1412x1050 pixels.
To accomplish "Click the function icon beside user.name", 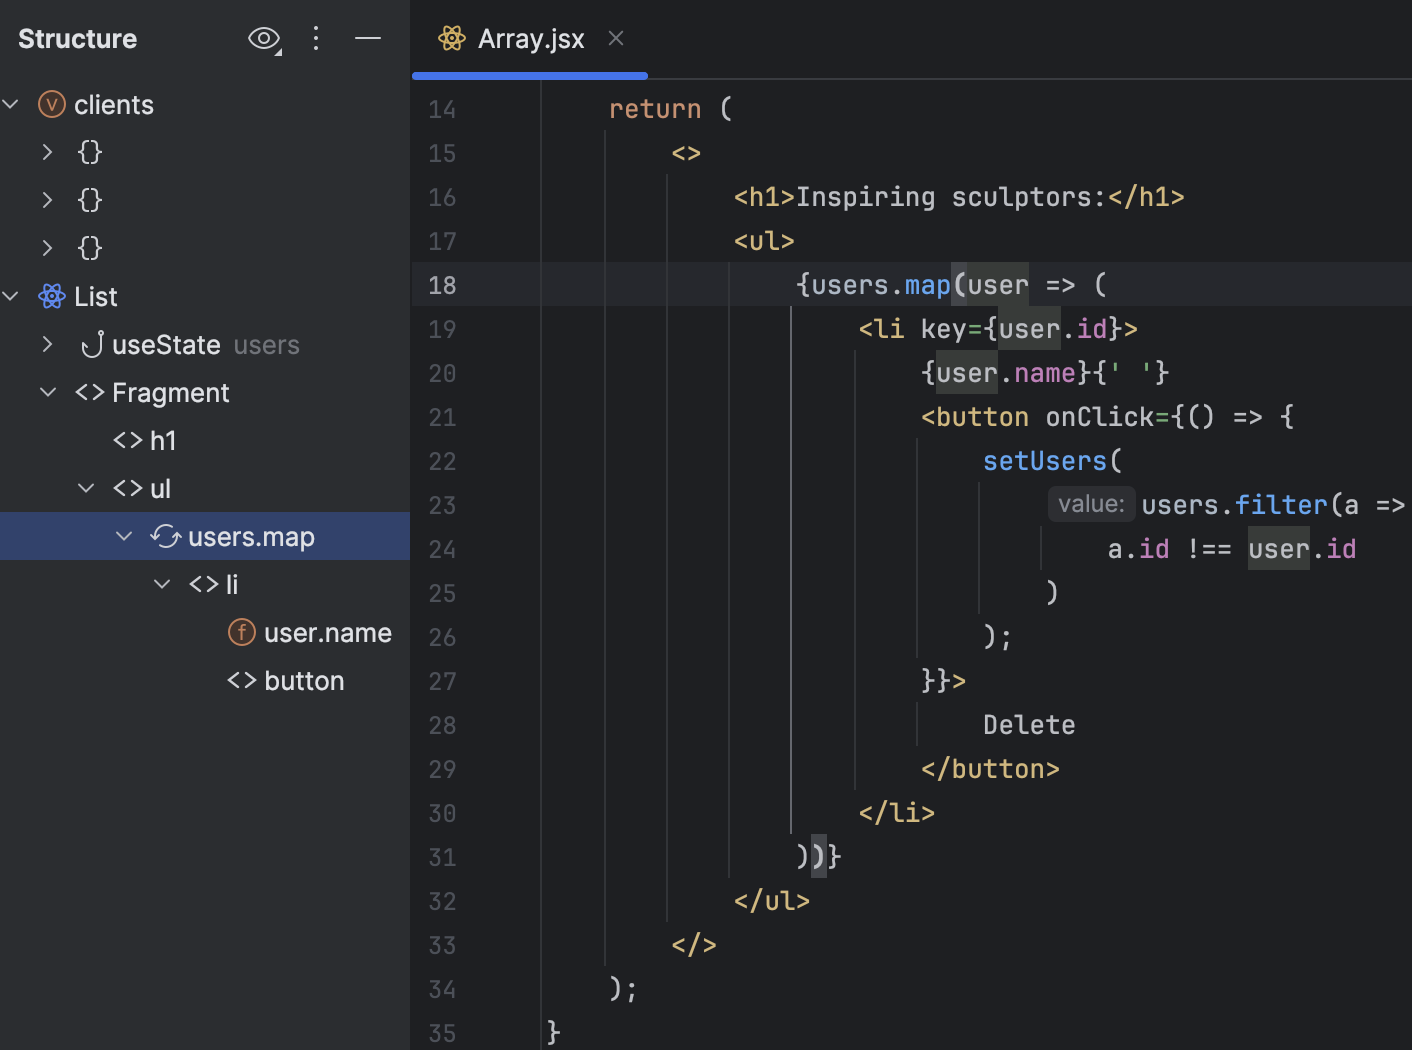I will tap(241, 632).
